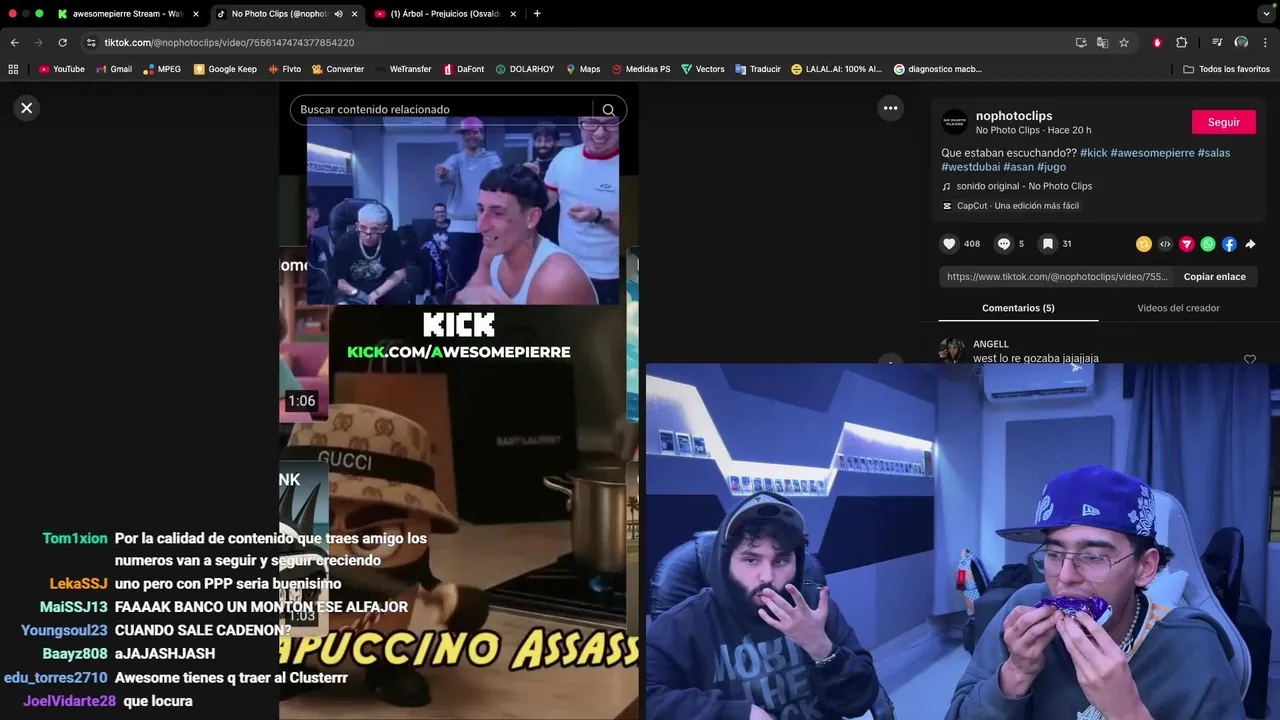The width and height of the screenshot is (1280, 720).
Task: Like the video with heart icon
Action: point(949,244)
